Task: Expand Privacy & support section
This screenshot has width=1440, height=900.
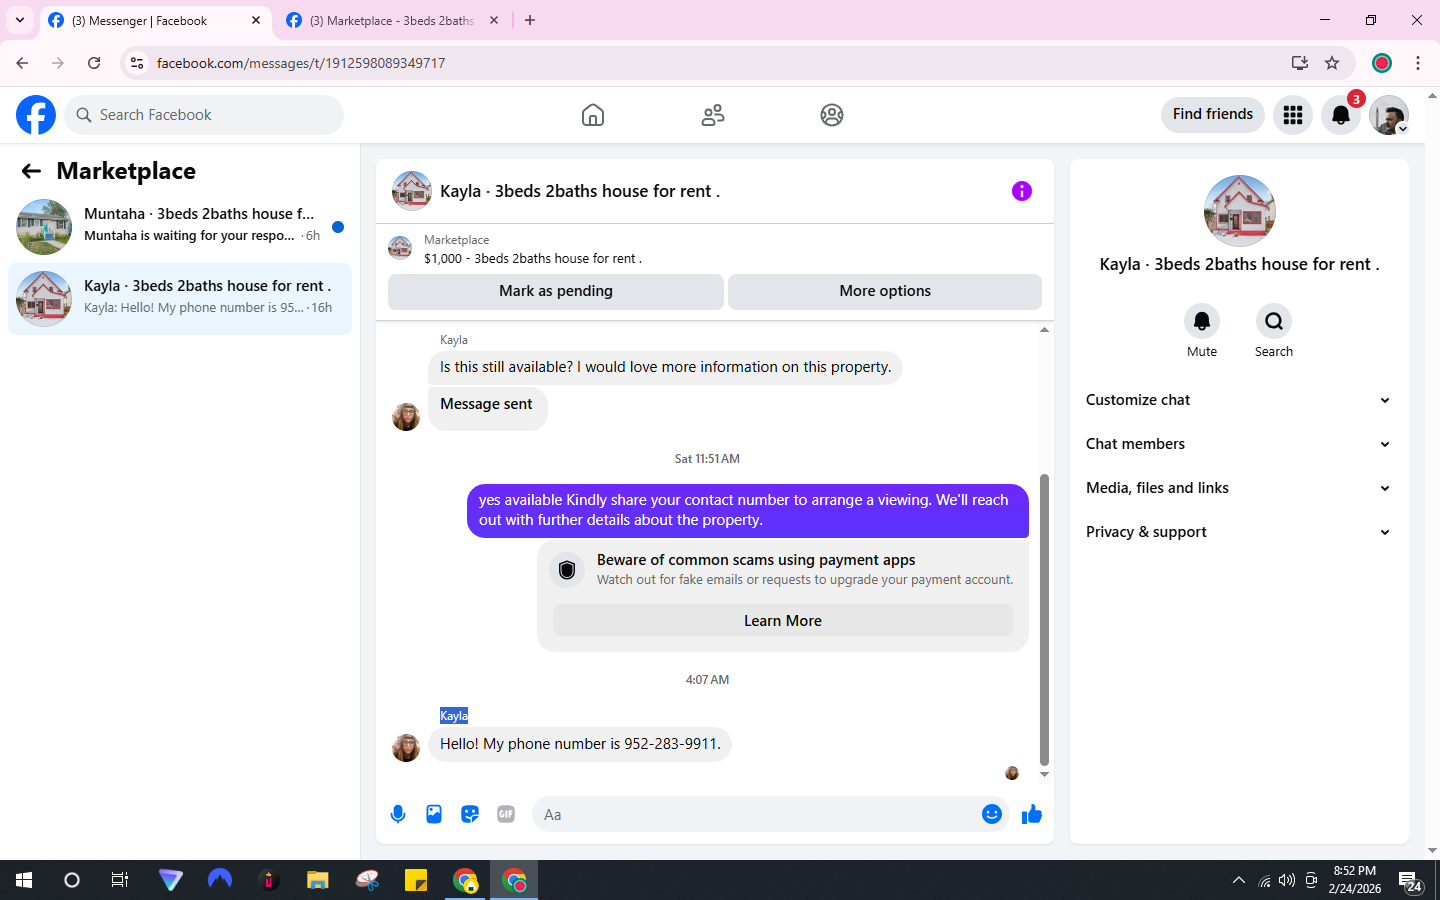Action: click(x=1239, y=532)
